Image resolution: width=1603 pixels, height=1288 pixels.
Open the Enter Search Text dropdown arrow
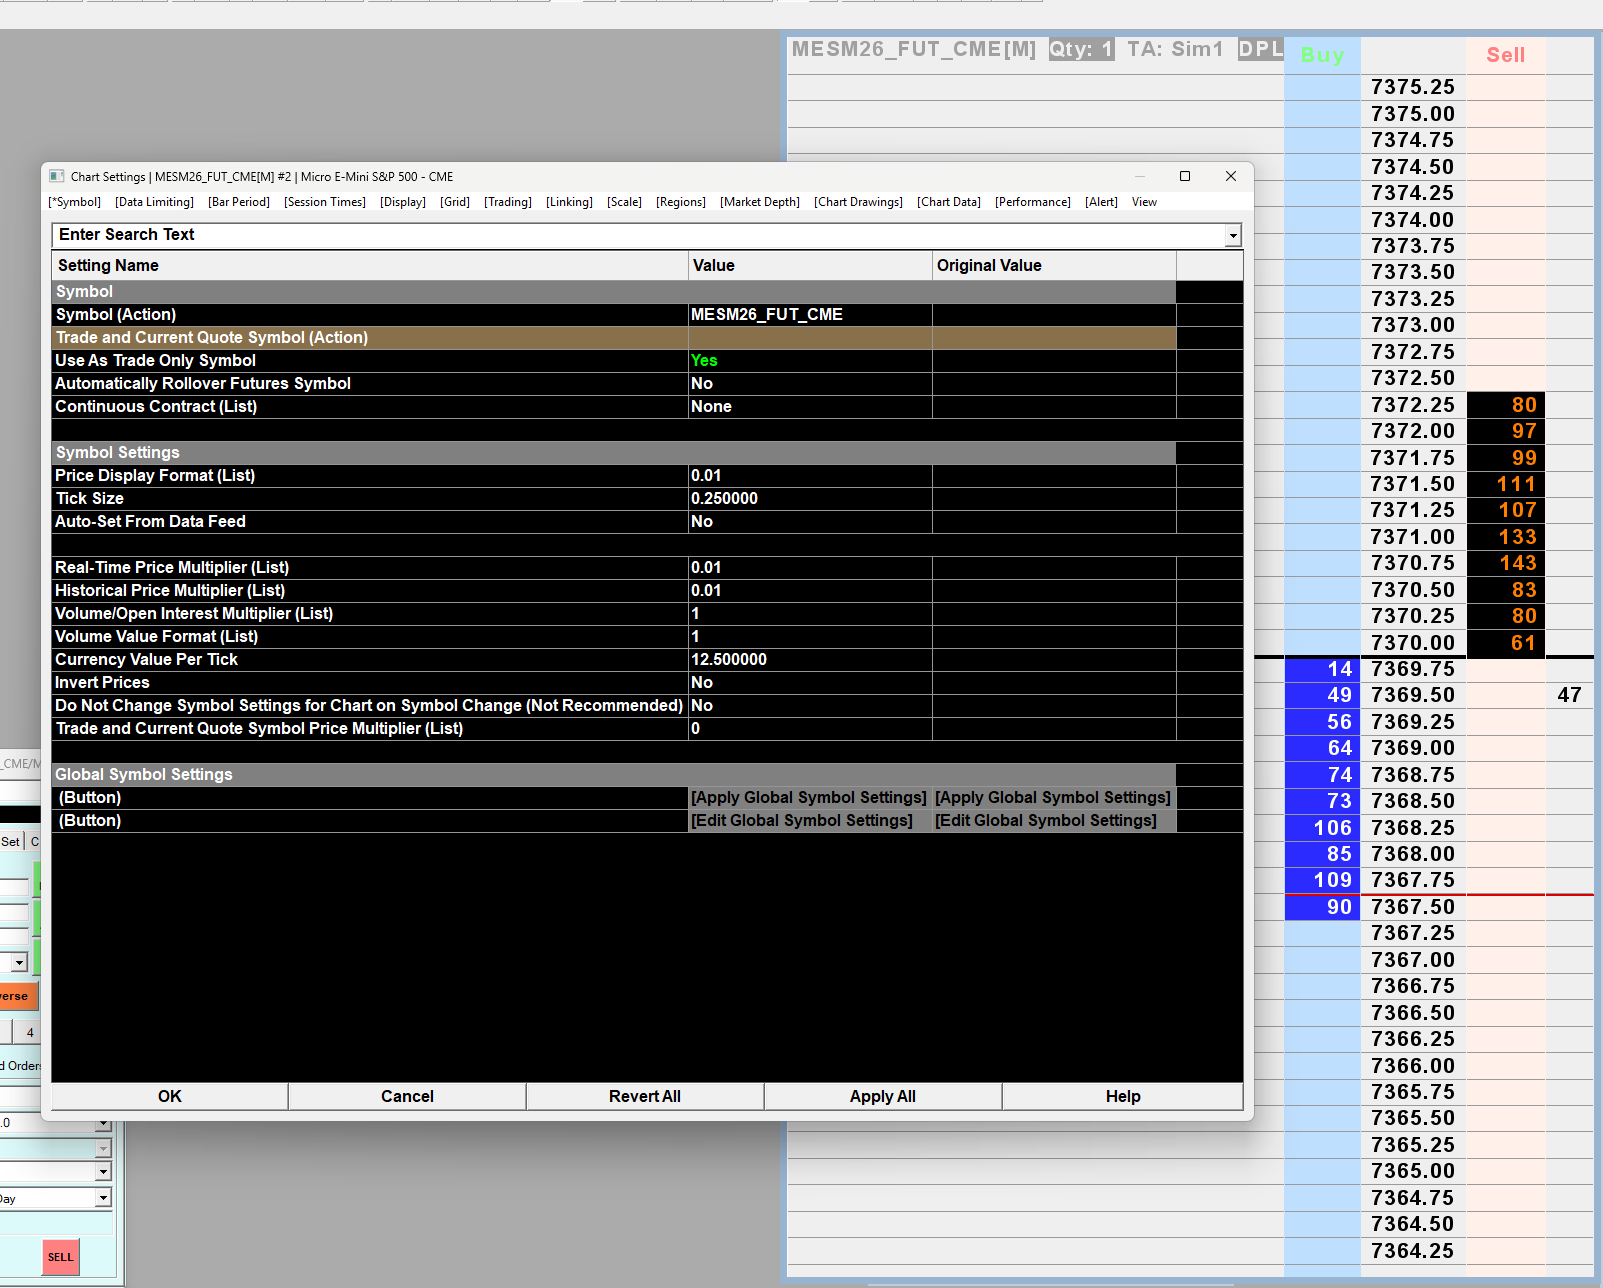1233,235
